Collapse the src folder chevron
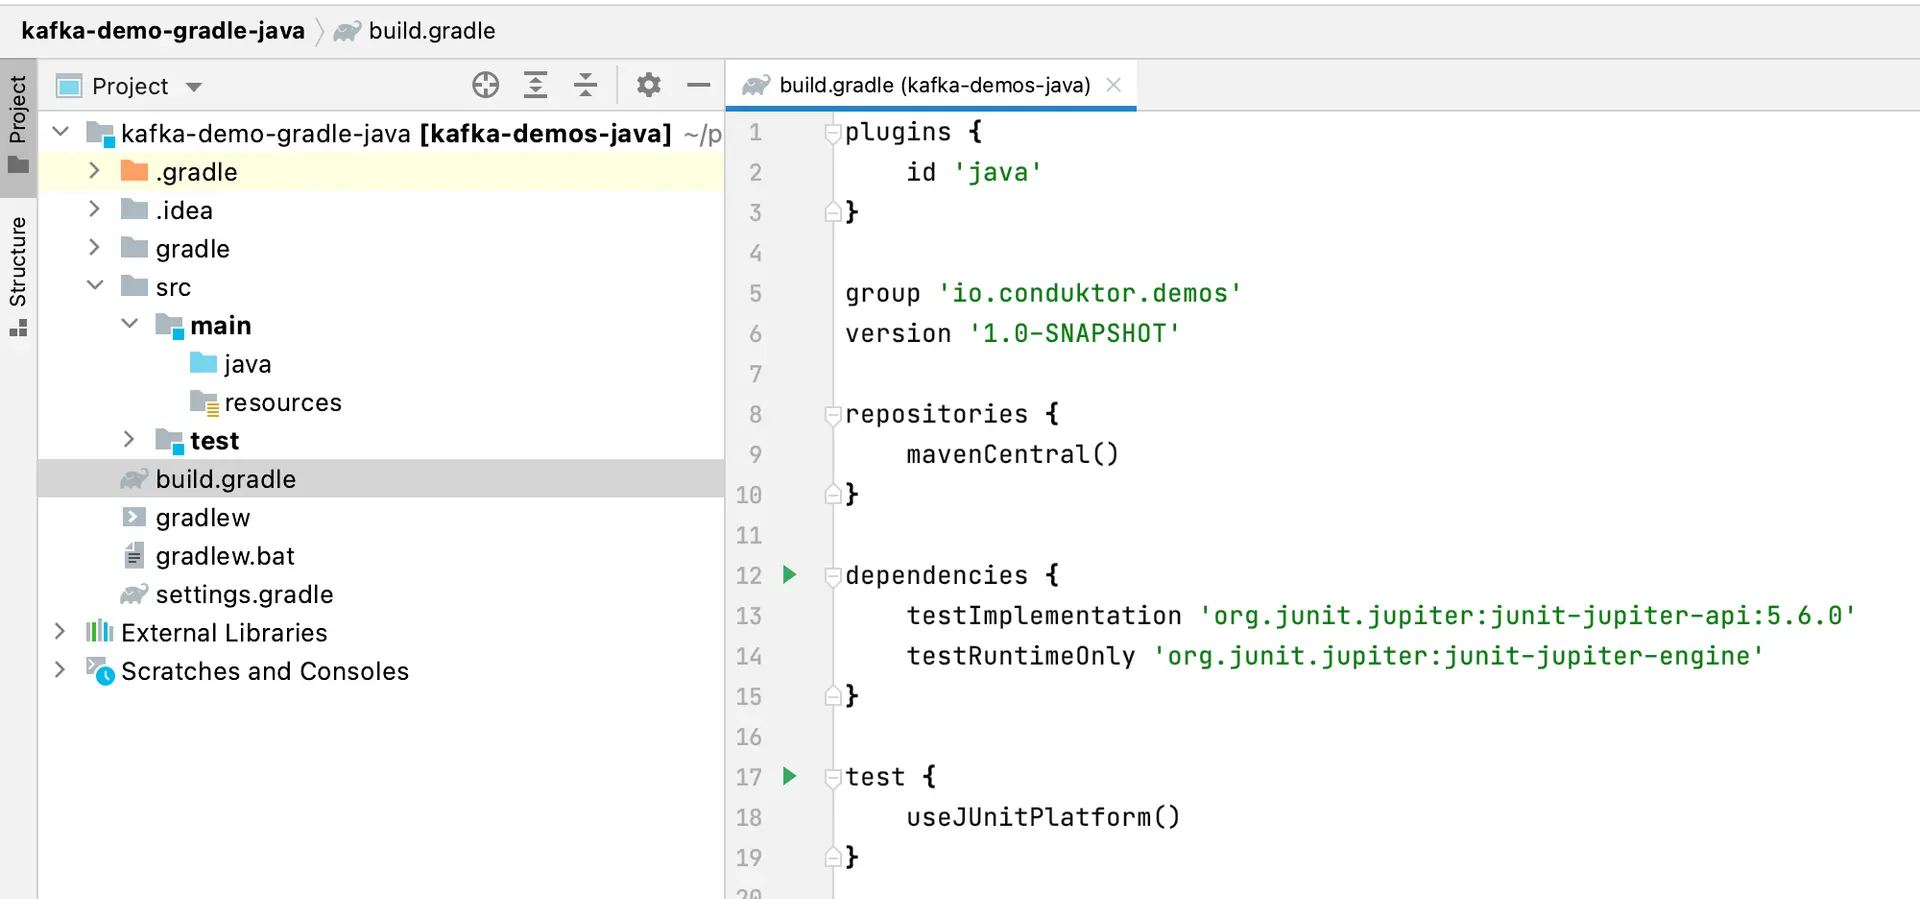The image size is (1920, 899). [x=95, y=286]
